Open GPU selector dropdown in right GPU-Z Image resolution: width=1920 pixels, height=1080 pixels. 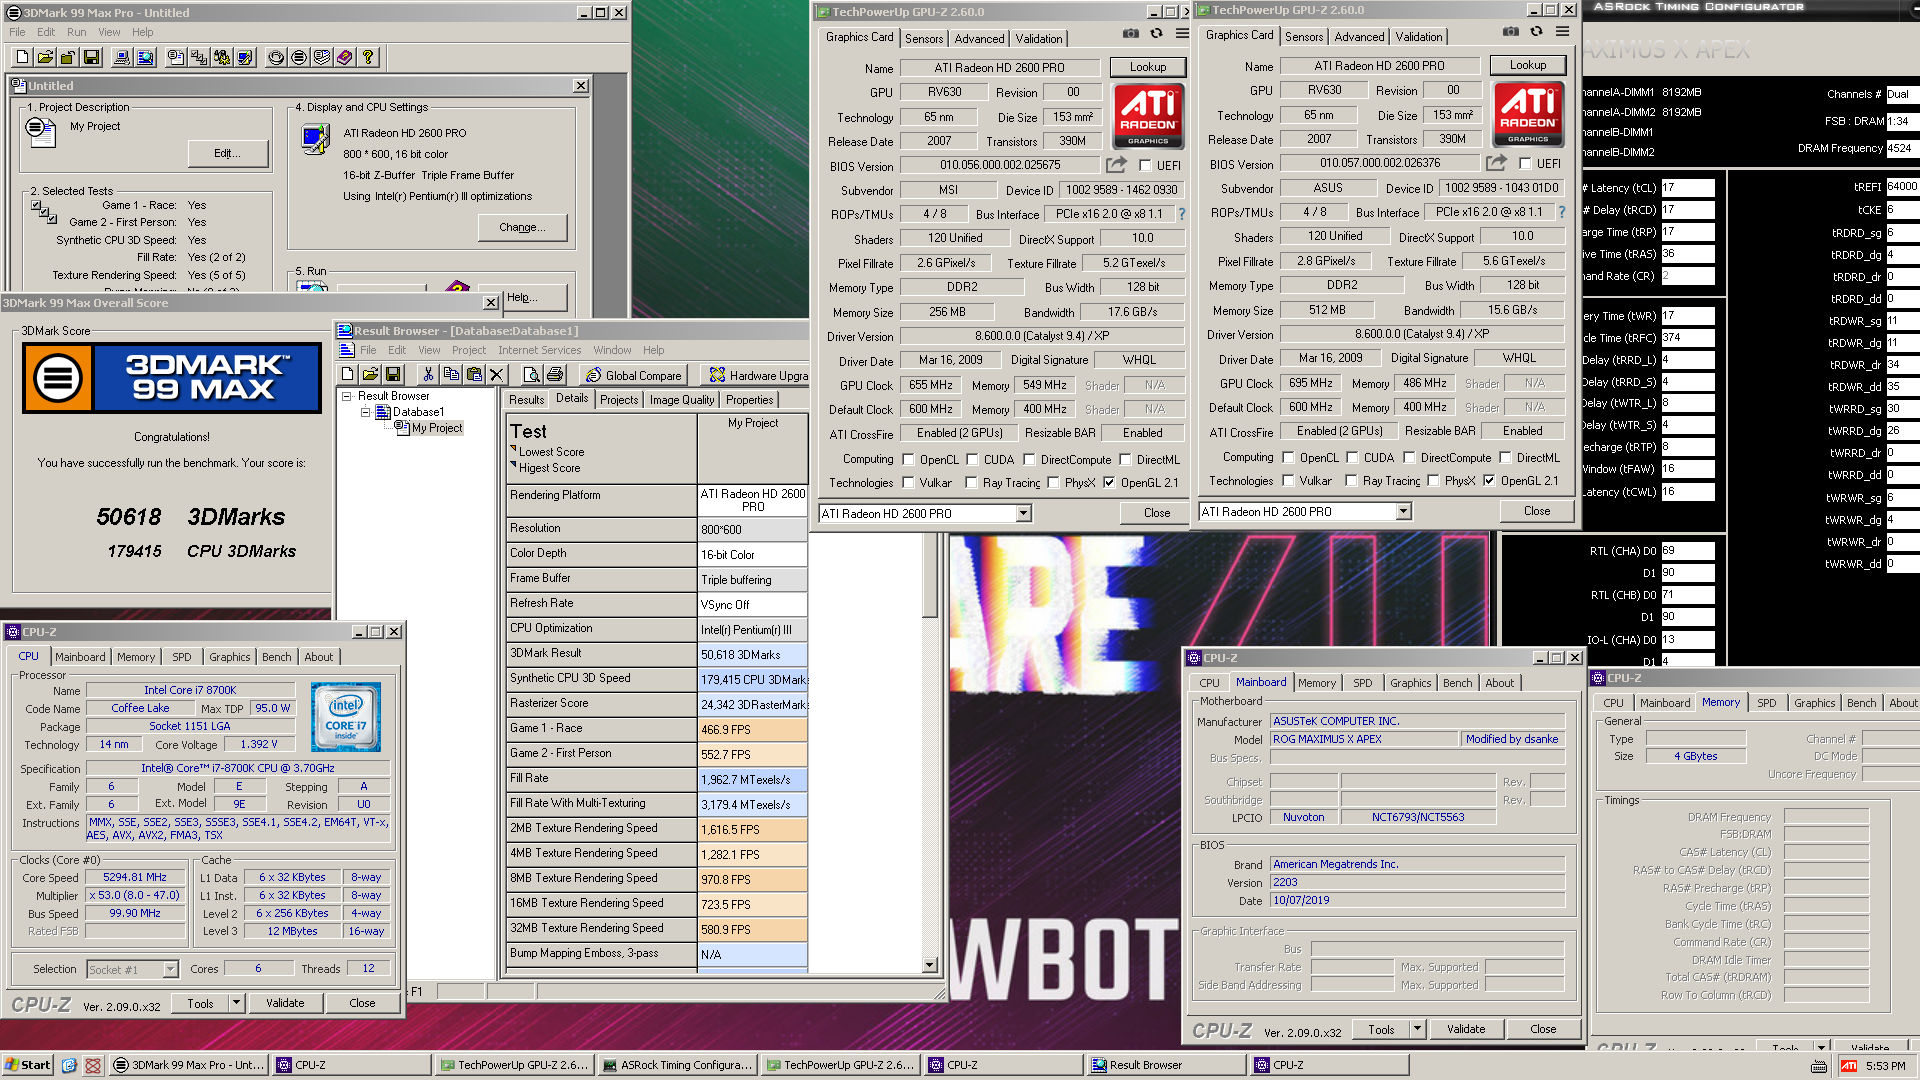(x=1403, y=512)
